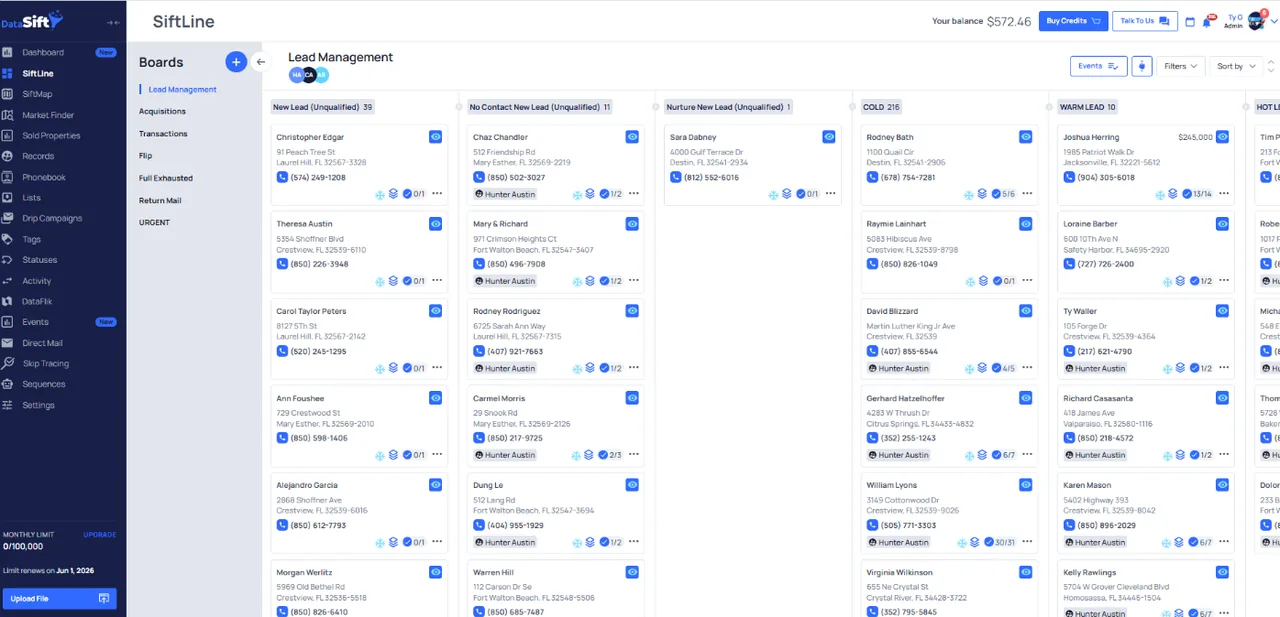Toggle eye icon on Ty Waller card
The image size is (1280, 617).
tap(1223, 311)
